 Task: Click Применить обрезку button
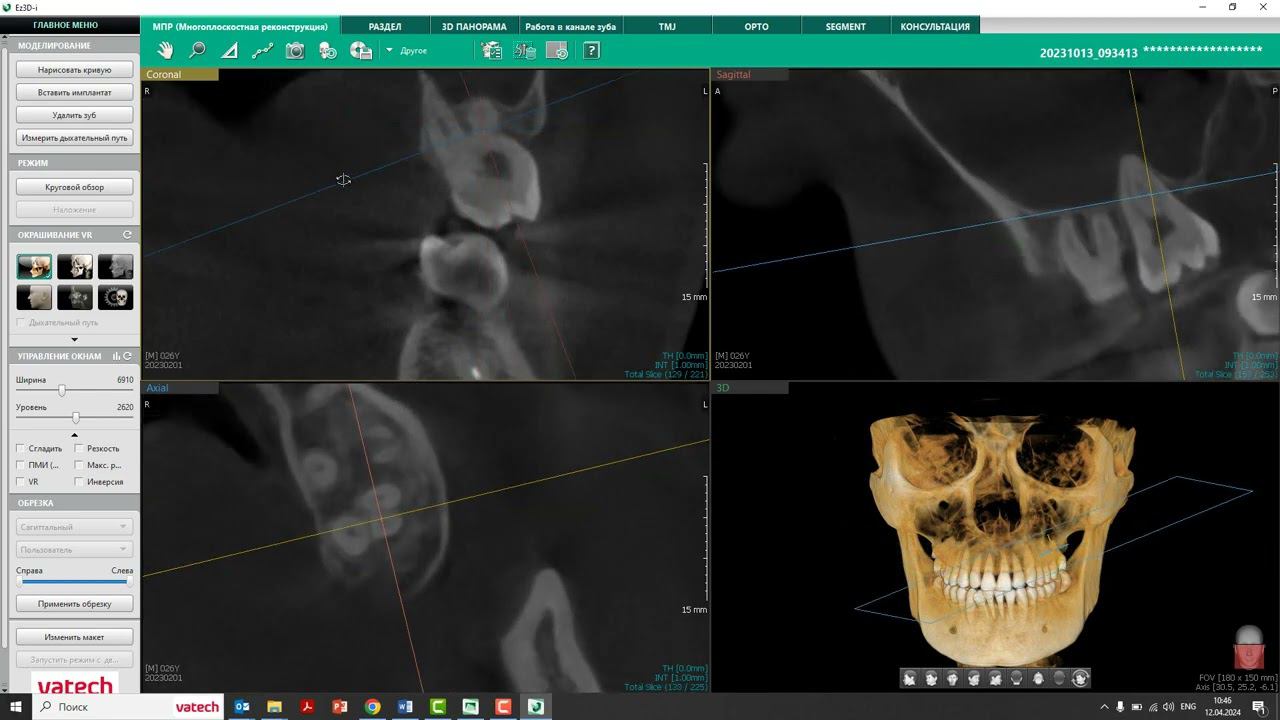point(75,604)
